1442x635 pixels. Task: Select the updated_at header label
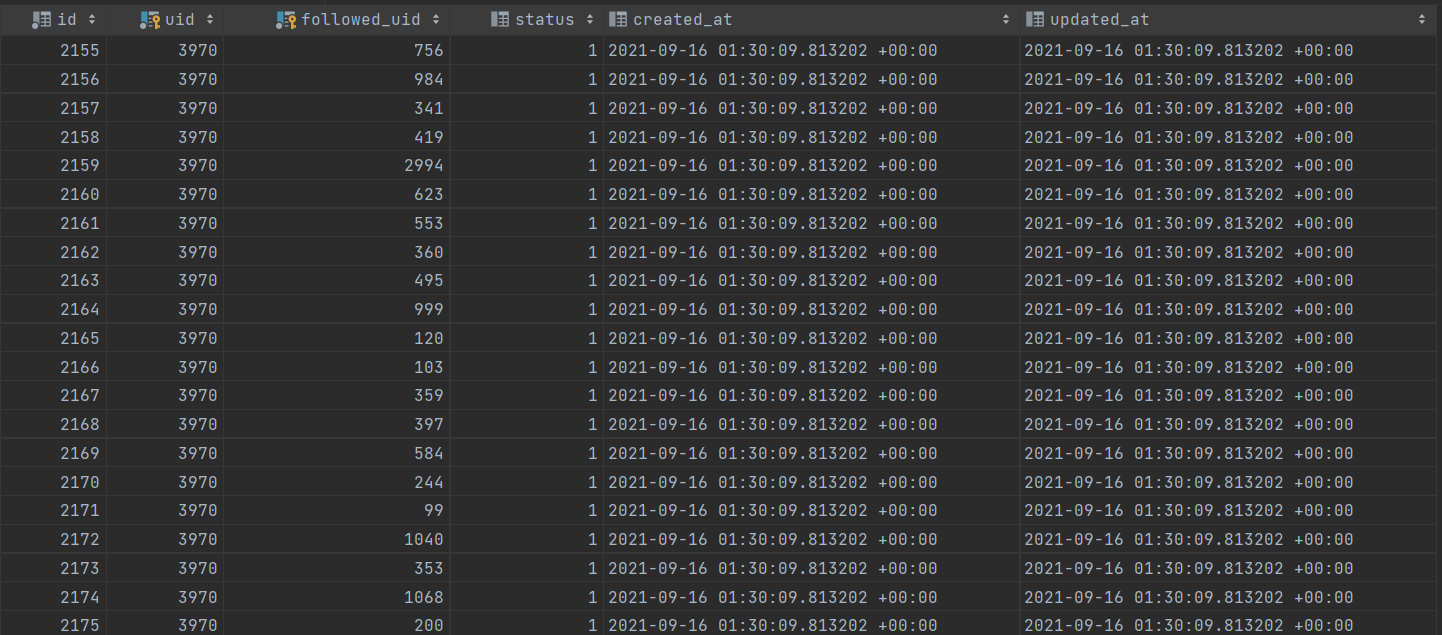1100,20
